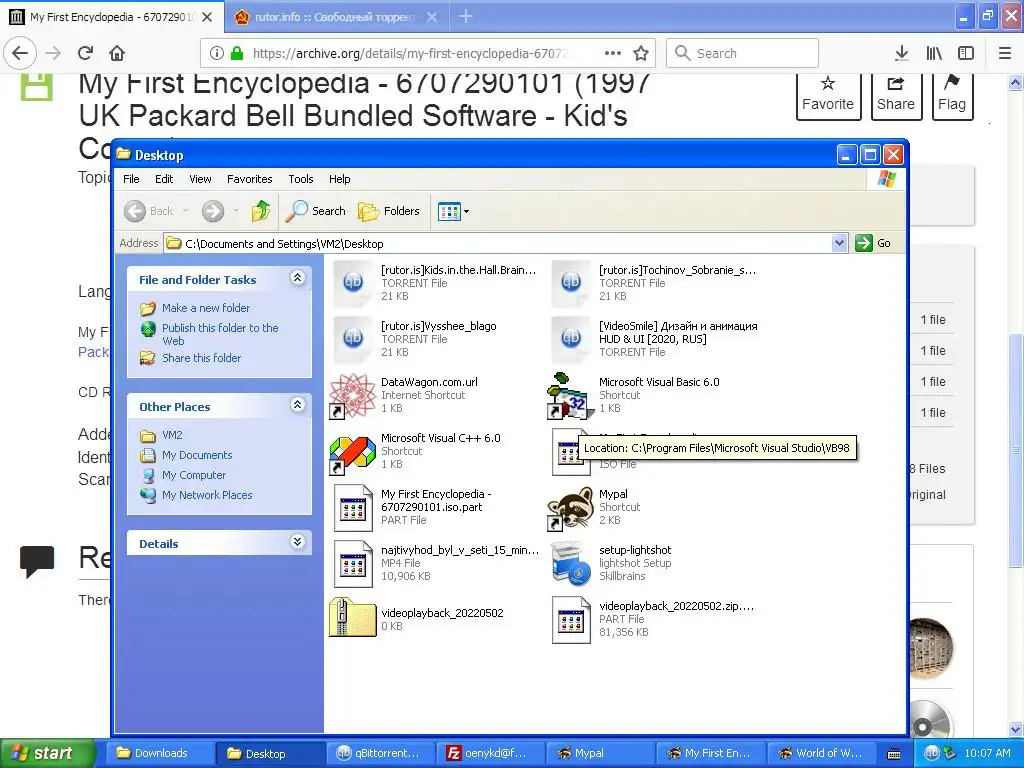
Task: Click the browser page vertical scrollbar
Action: tap(1016, 451)
